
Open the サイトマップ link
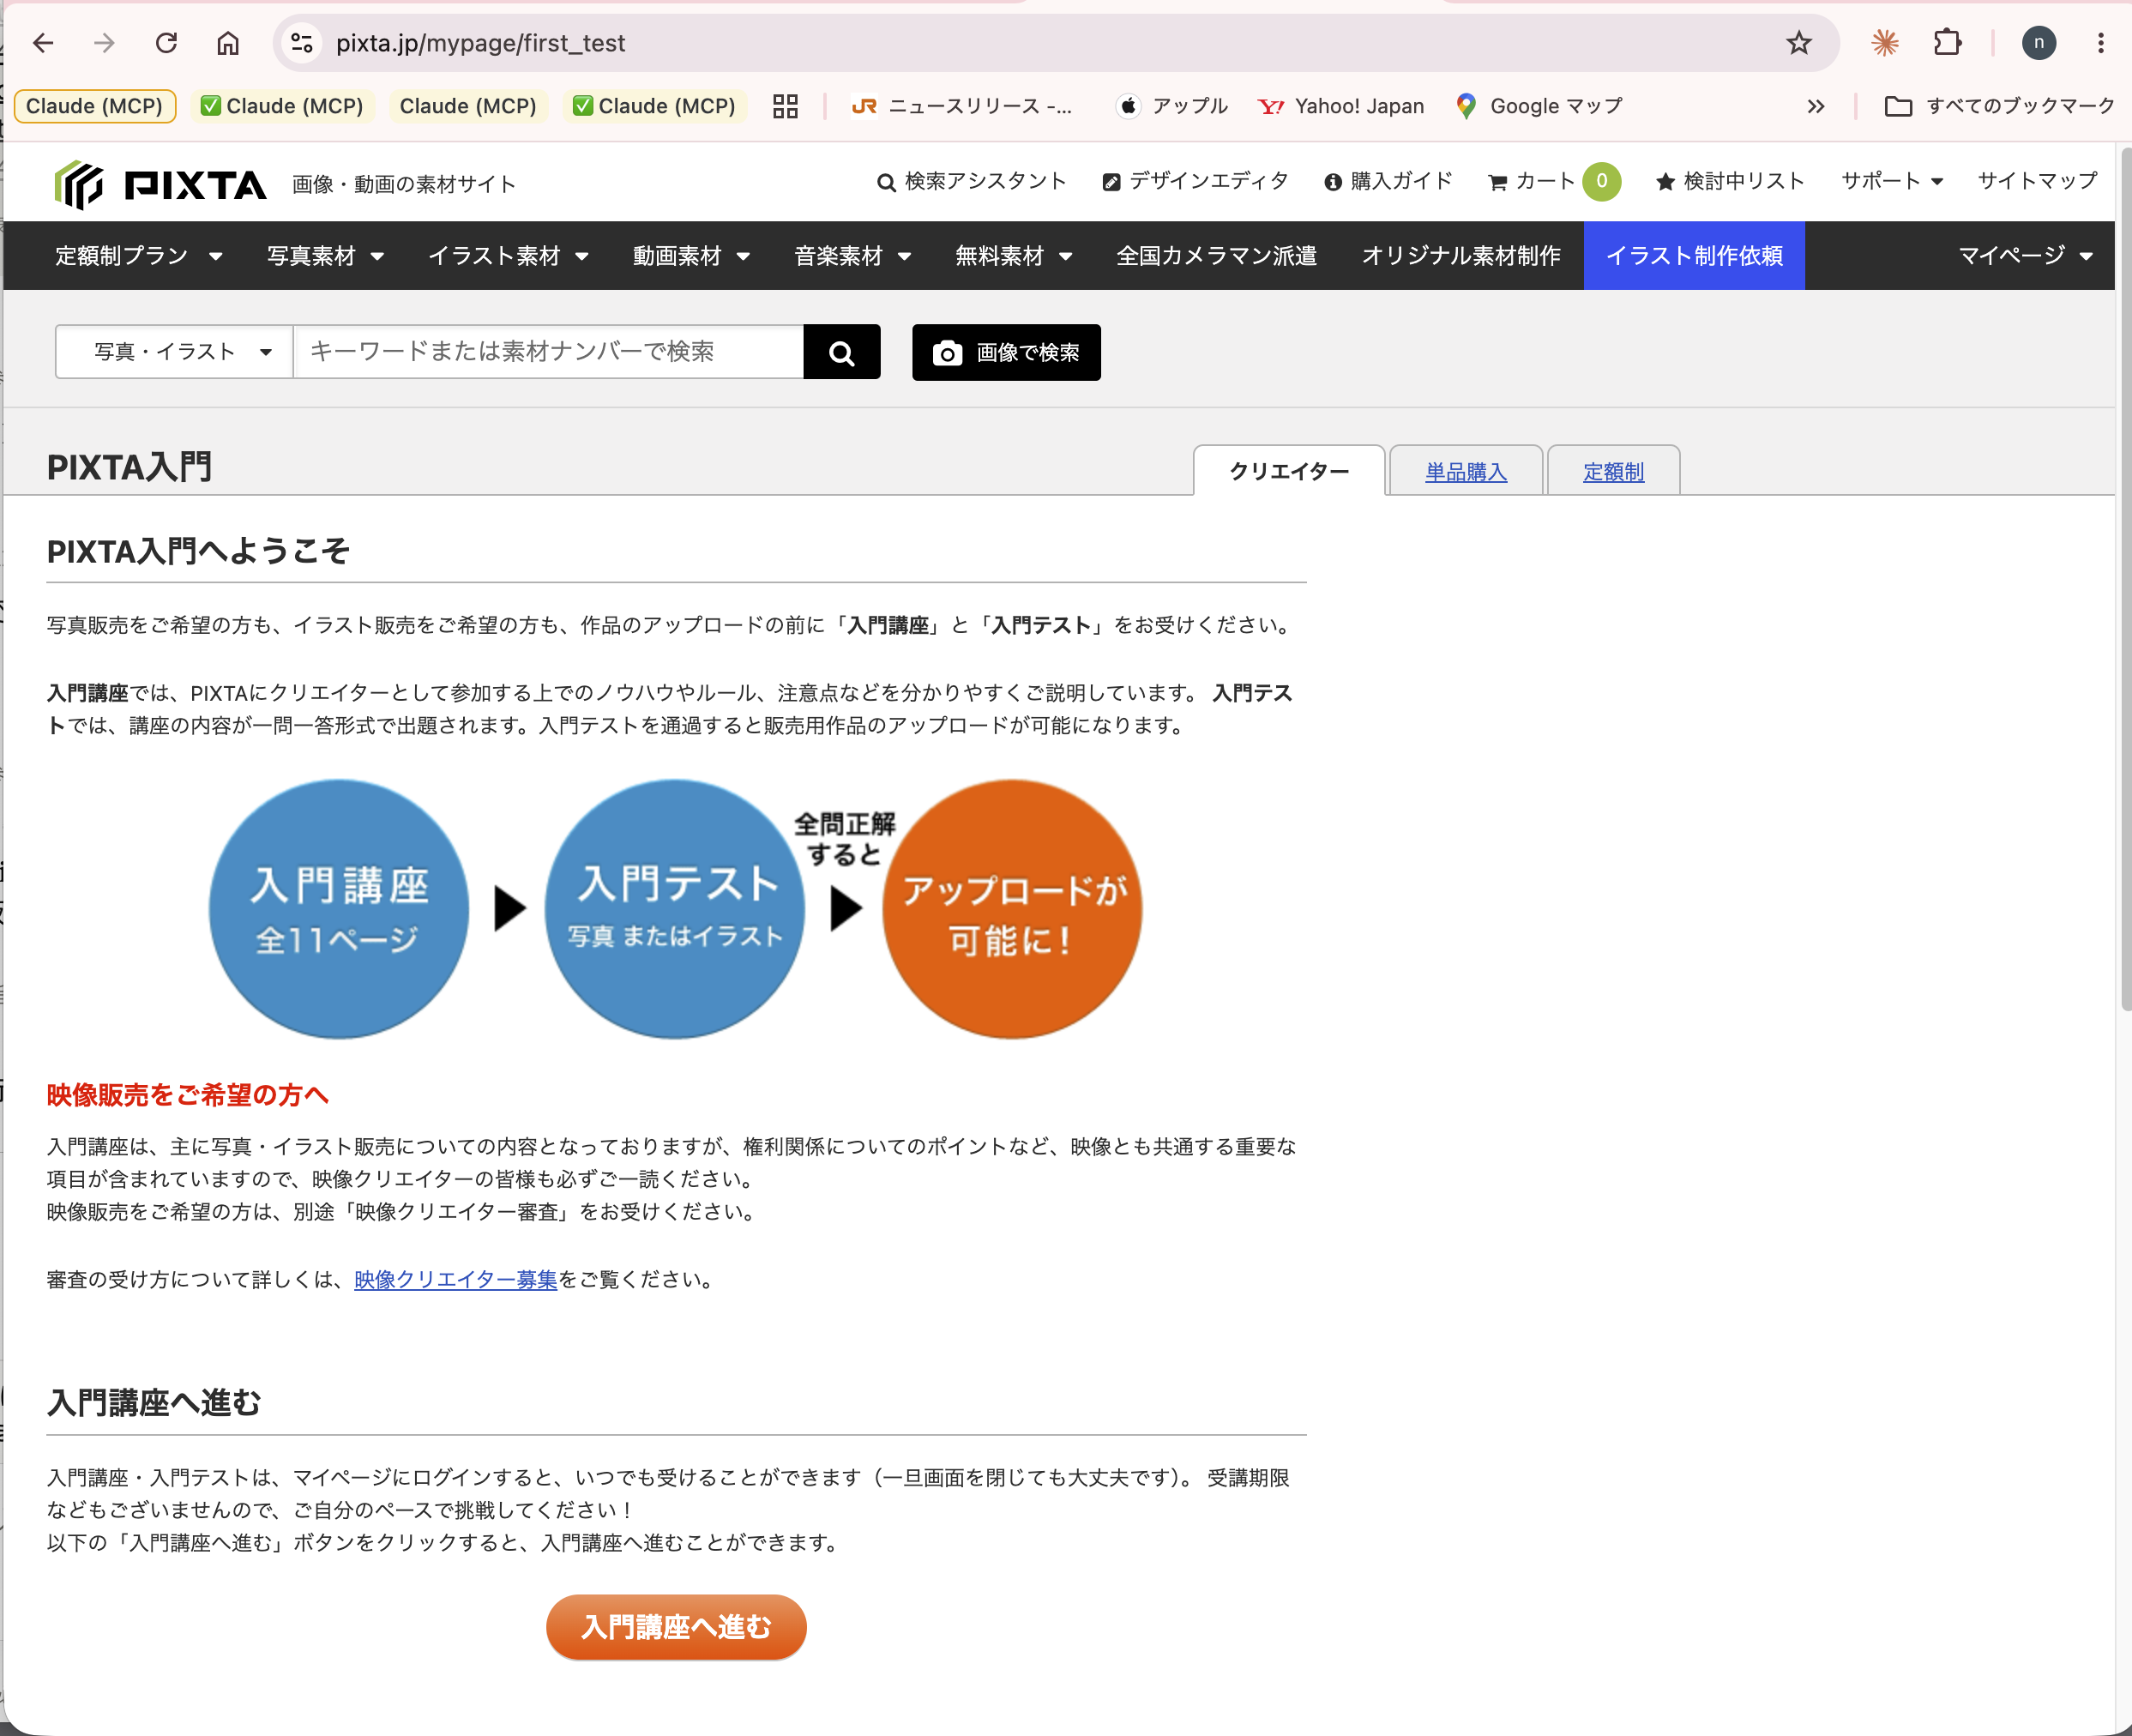point(2037,181)
